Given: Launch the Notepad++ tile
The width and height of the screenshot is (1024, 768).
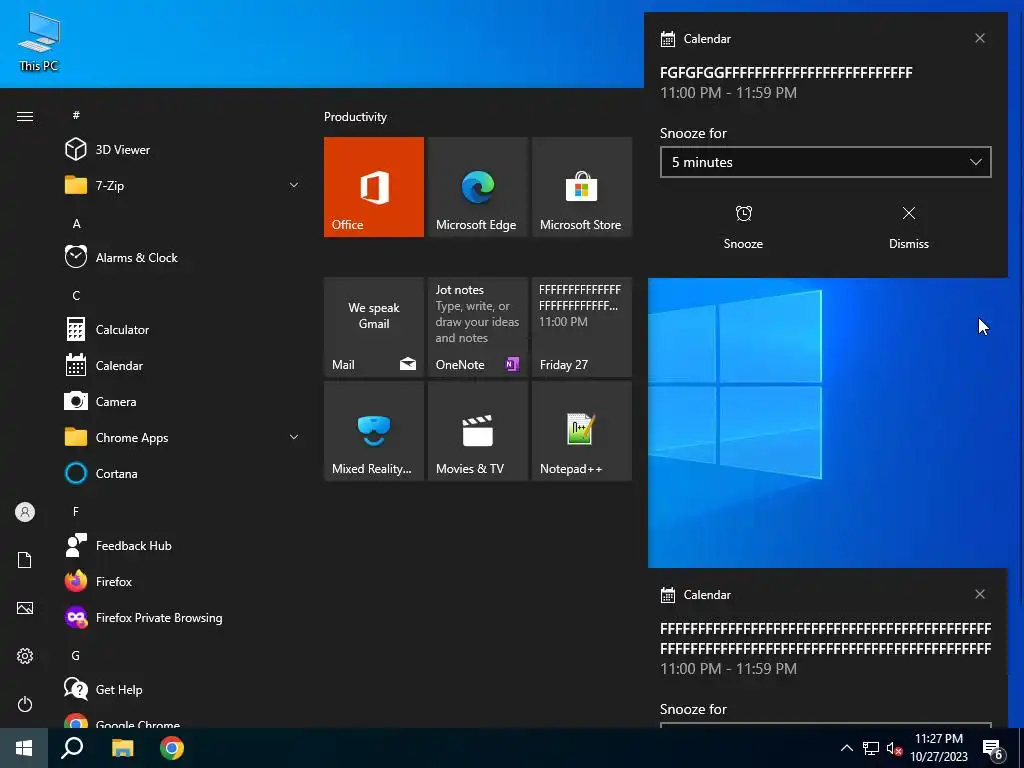Looking at the screenshot, I should coord(582,431).
